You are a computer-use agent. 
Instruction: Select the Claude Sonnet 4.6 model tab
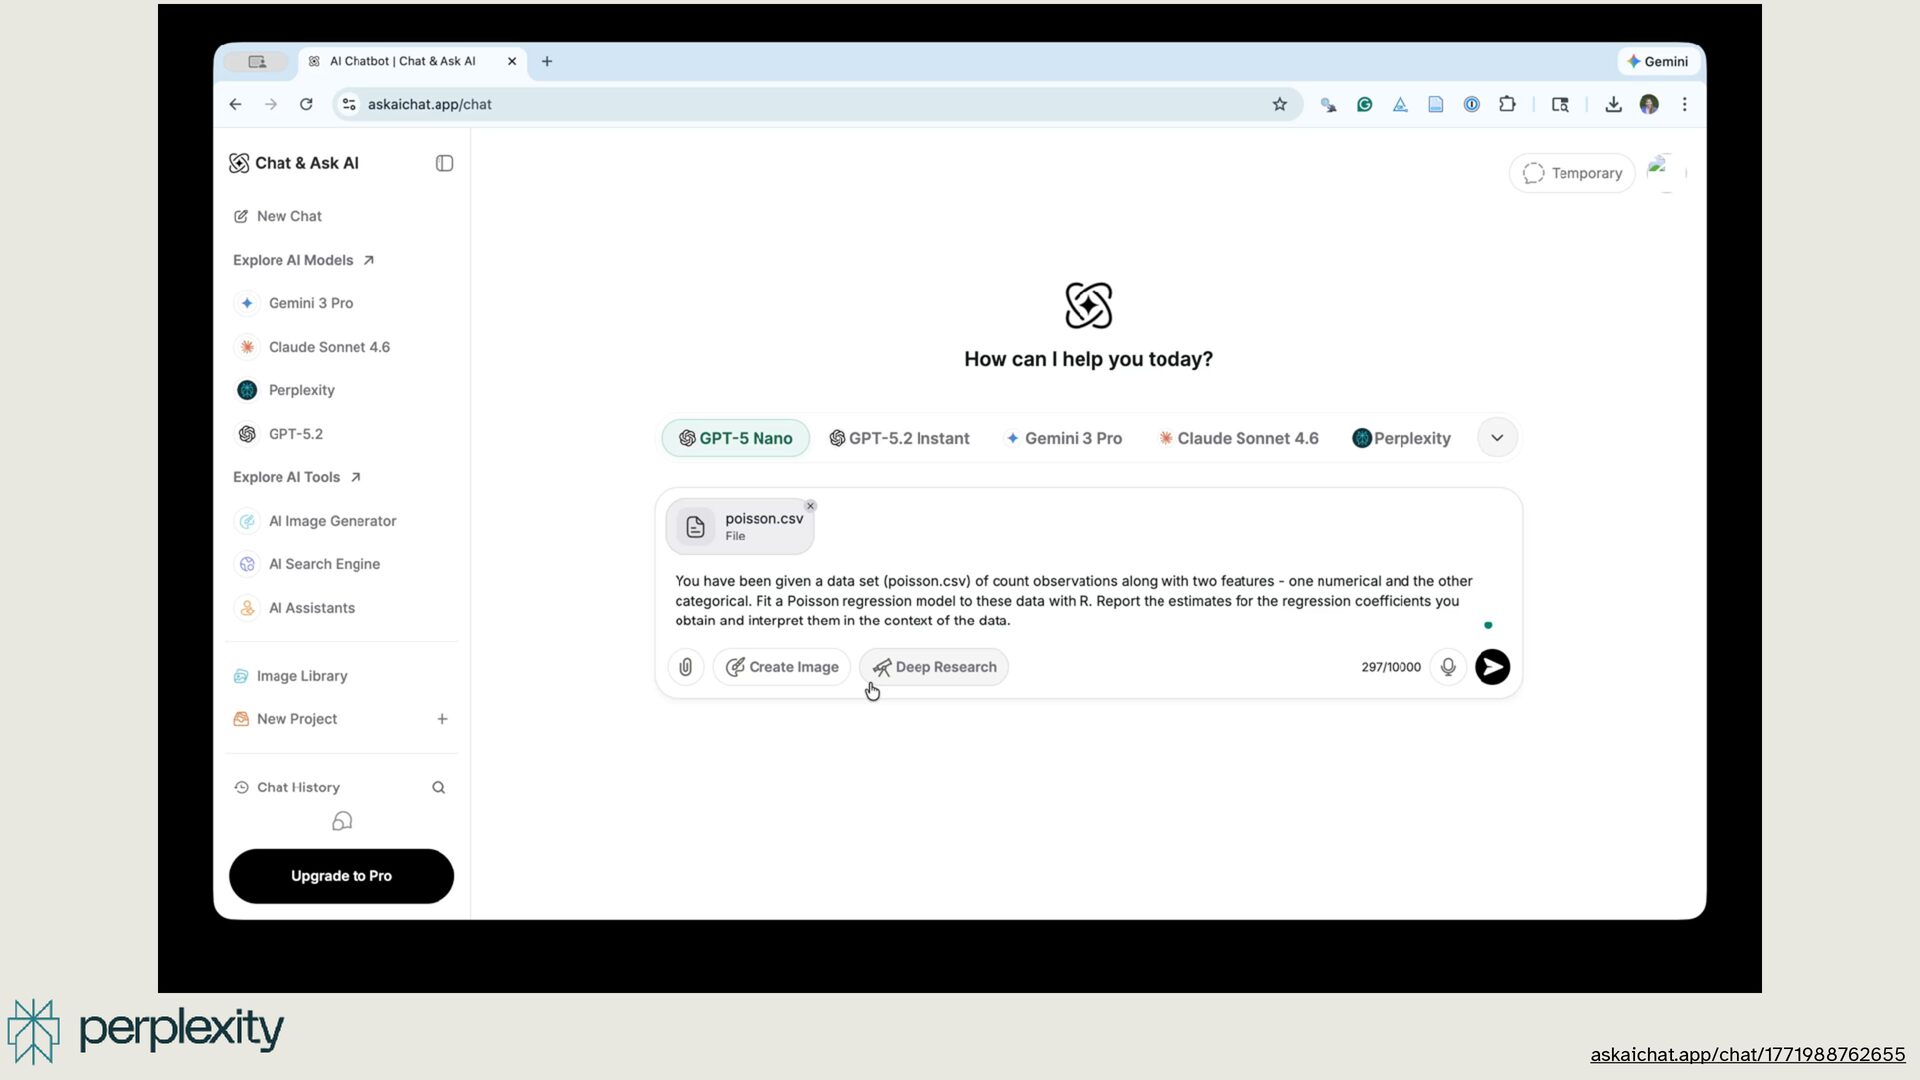(1238, 438)
